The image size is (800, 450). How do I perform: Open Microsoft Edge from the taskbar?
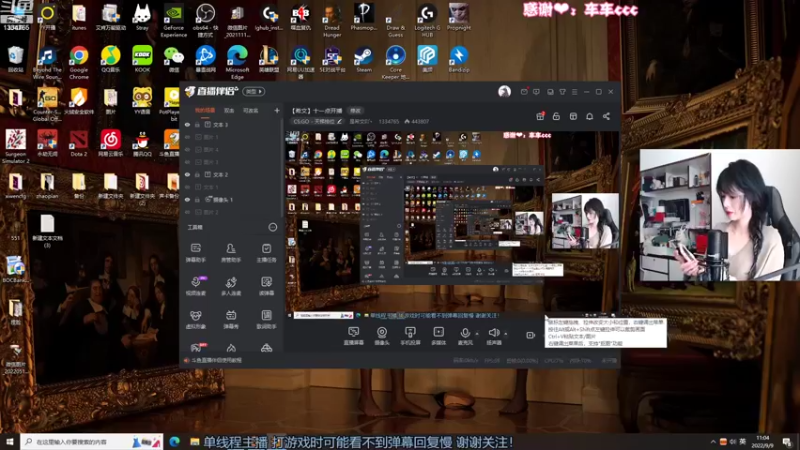tap(174, 442)
